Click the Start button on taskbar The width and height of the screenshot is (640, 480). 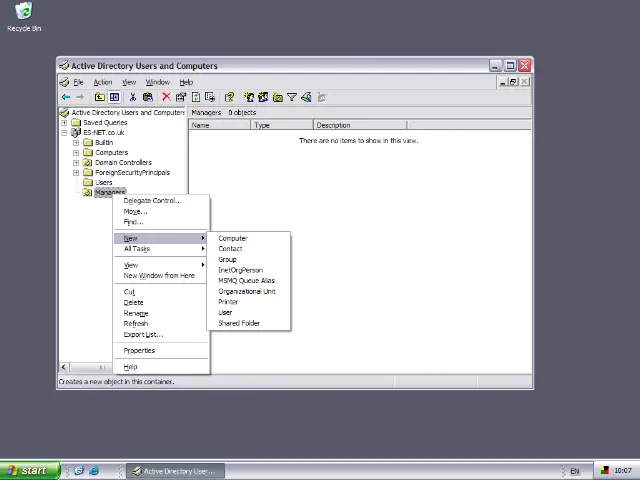click(29, 471)
